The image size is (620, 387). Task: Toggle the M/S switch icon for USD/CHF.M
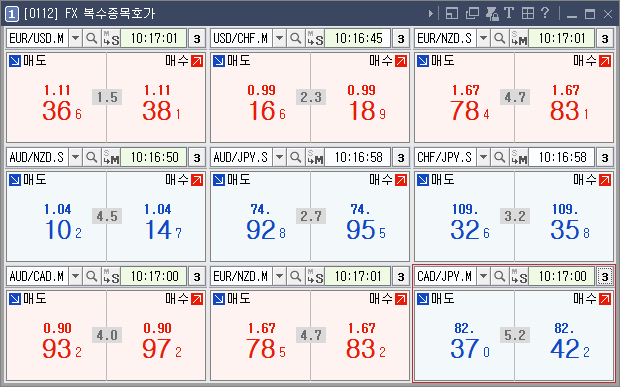coord(315,38)
